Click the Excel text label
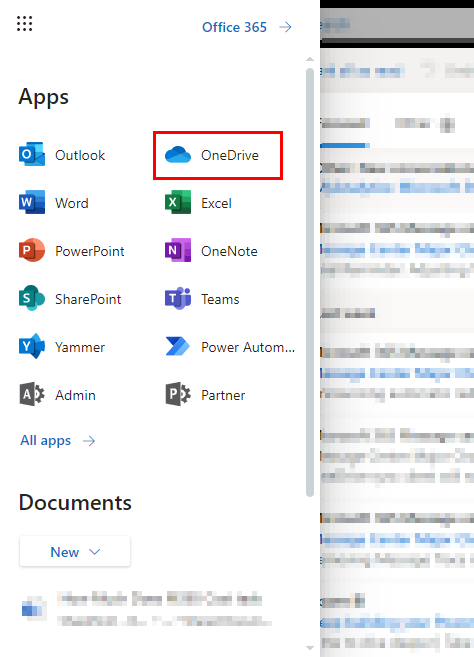474x657 pixels. tap(216, 203)
